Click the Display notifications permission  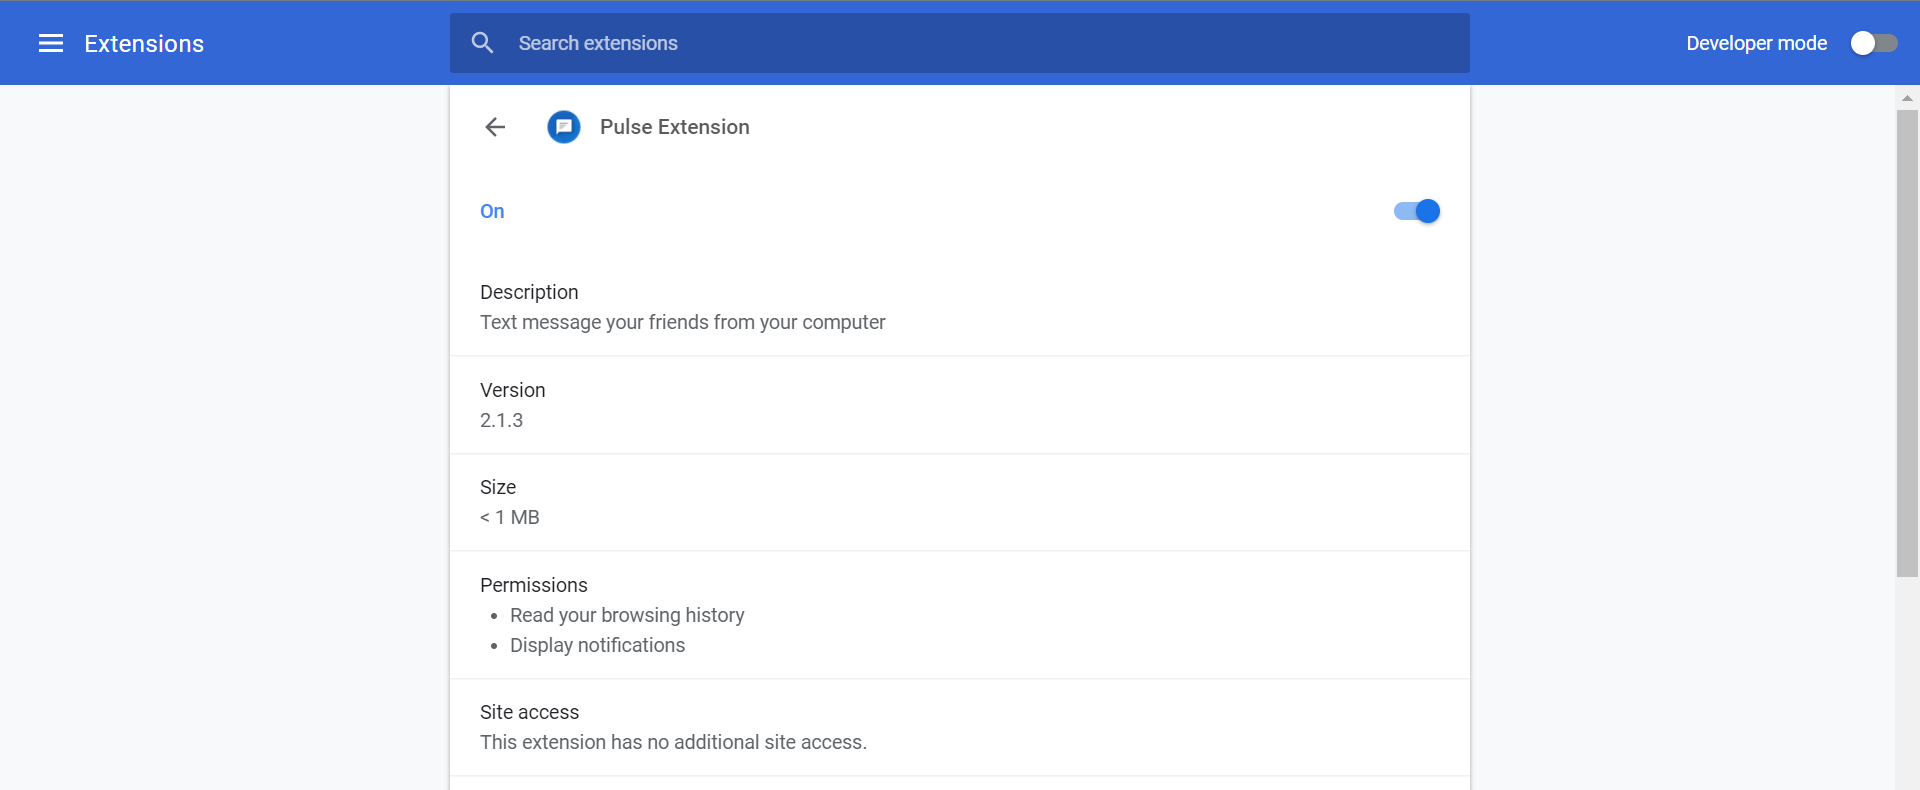tap(597, 645)
